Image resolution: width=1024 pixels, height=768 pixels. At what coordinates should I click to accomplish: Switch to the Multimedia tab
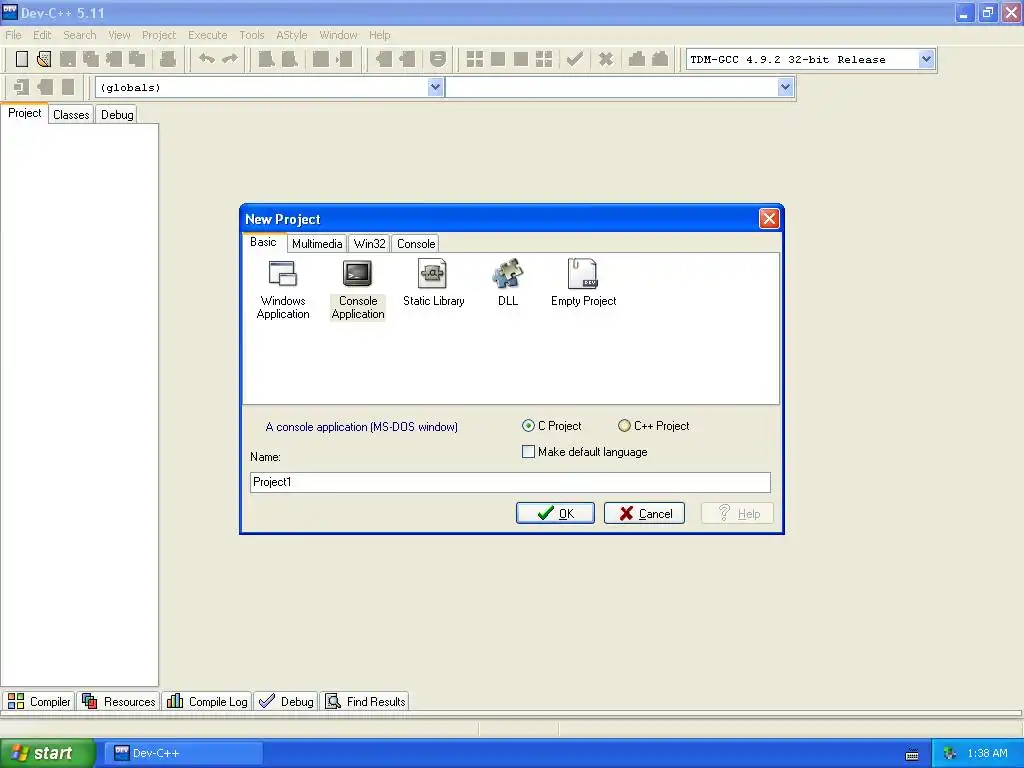click(x=317, y=244)
